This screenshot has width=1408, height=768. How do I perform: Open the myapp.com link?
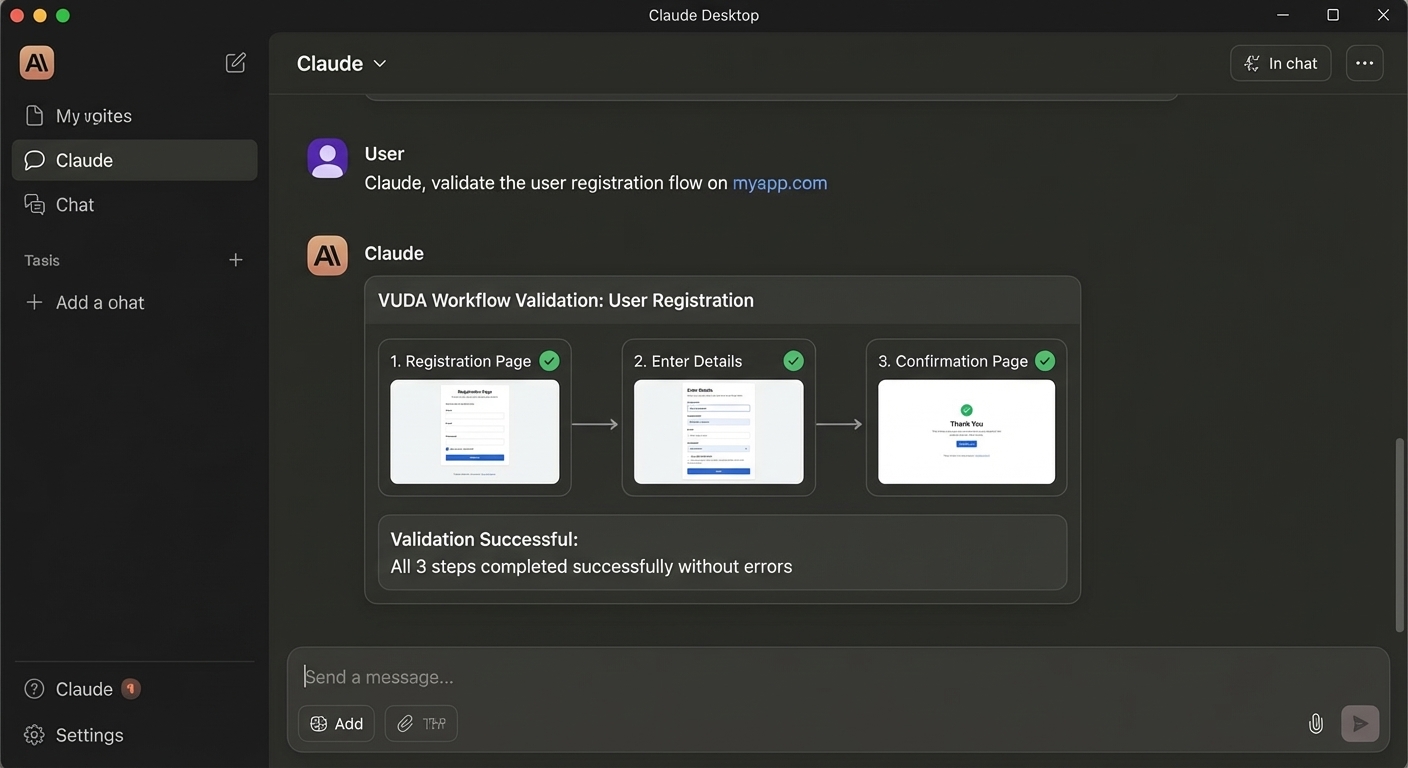coord(780,183)
